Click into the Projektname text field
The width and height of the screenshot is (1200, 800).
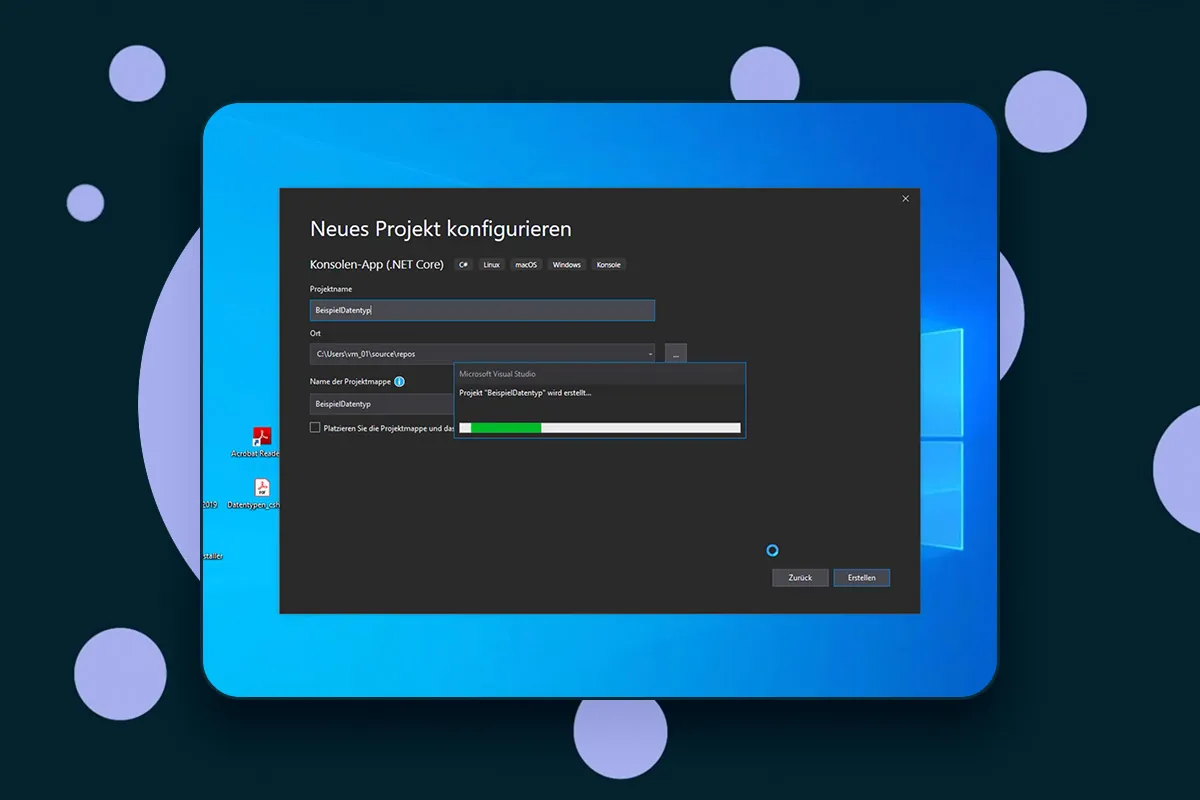click(482, 310)
